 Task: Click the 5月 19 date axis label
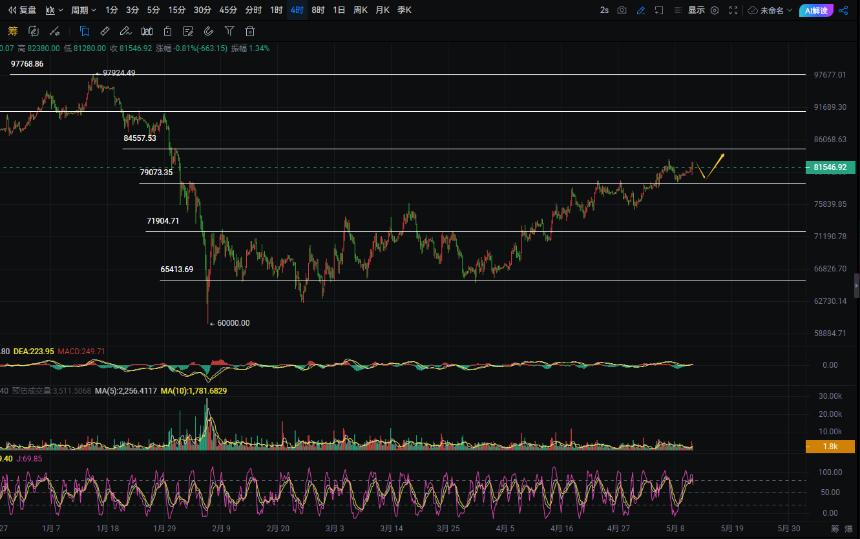coord(732,528)
